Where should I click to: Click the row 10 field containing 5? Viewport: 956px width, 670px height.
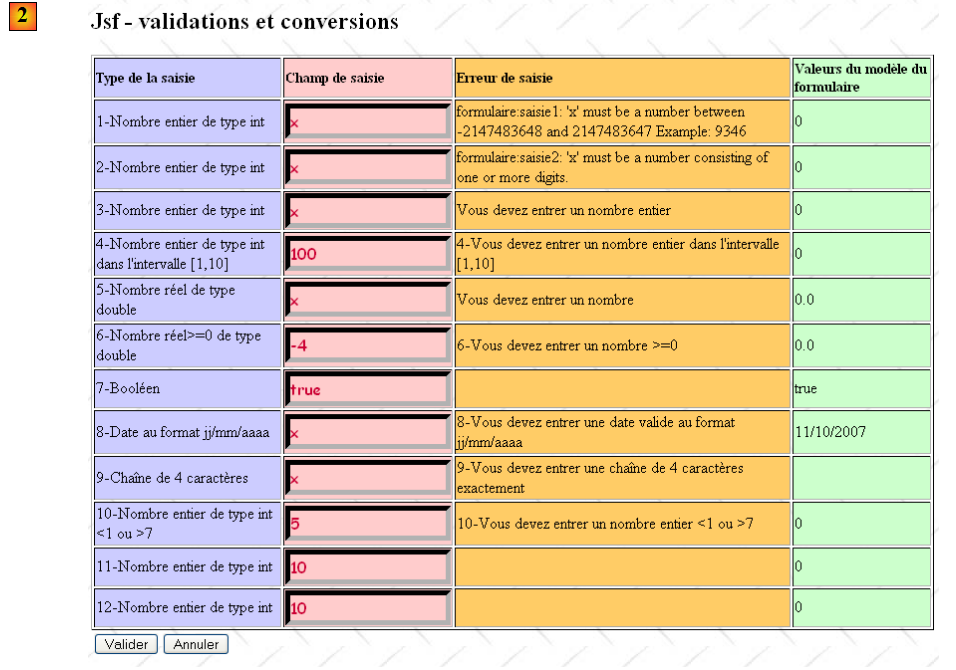click(x=367, y=523)
